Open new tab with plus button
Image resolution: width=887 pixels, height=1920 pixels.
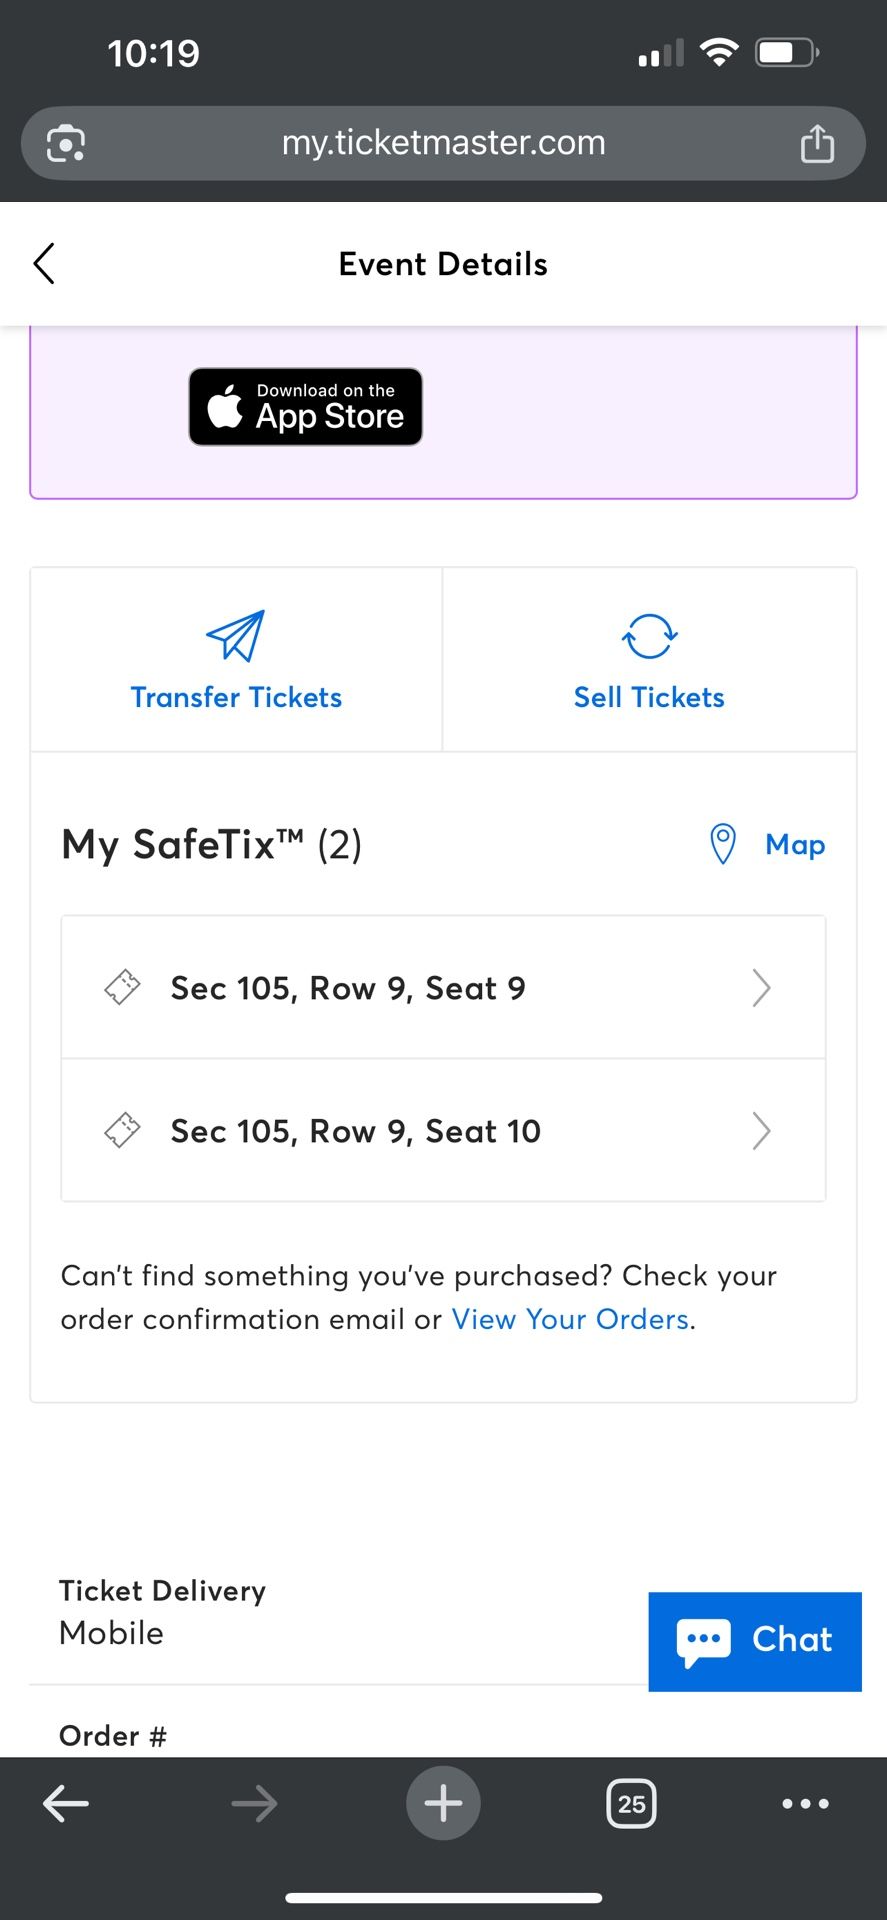pyautogui.click(x=443, y=1804)
